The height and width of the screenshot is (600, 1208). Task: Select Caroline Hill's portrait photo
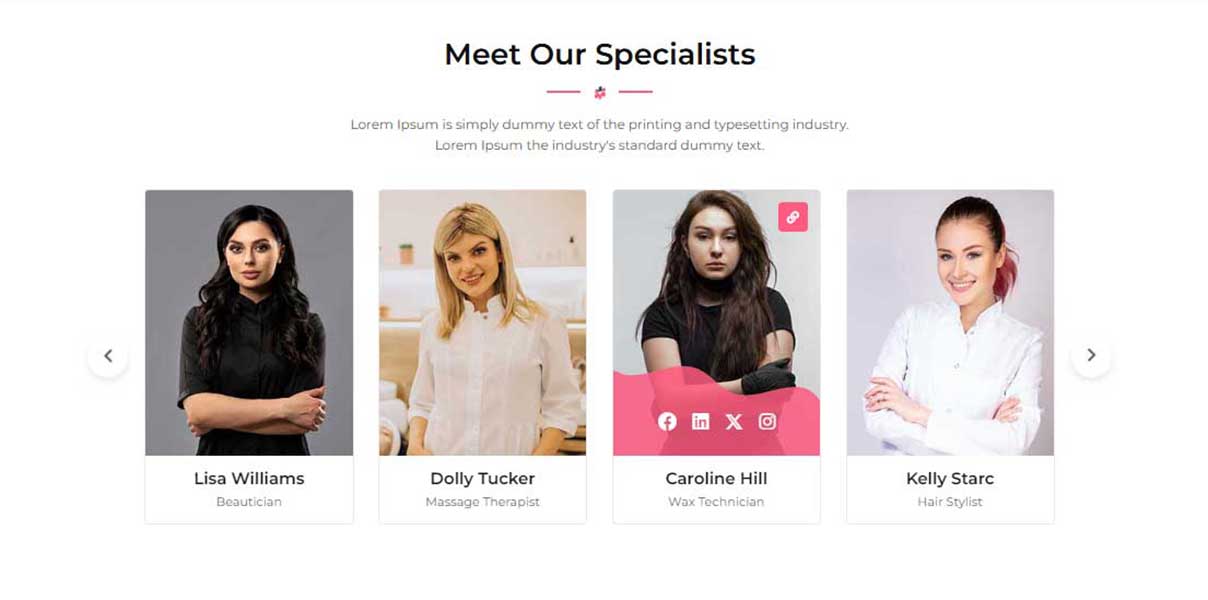point(716,323)
